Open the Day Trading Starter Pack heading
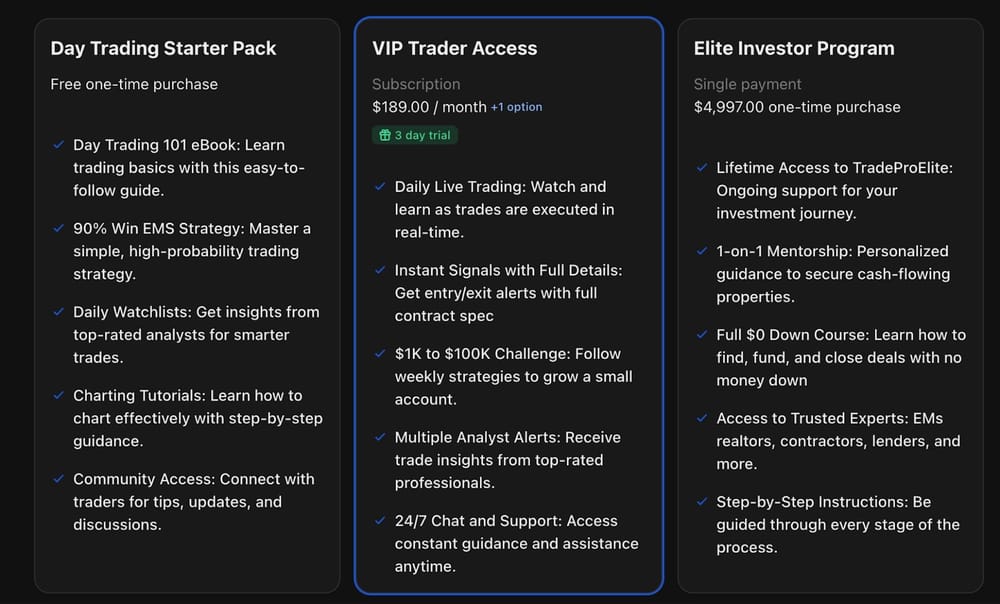1000x604 pixels. [x=163, y=48]
